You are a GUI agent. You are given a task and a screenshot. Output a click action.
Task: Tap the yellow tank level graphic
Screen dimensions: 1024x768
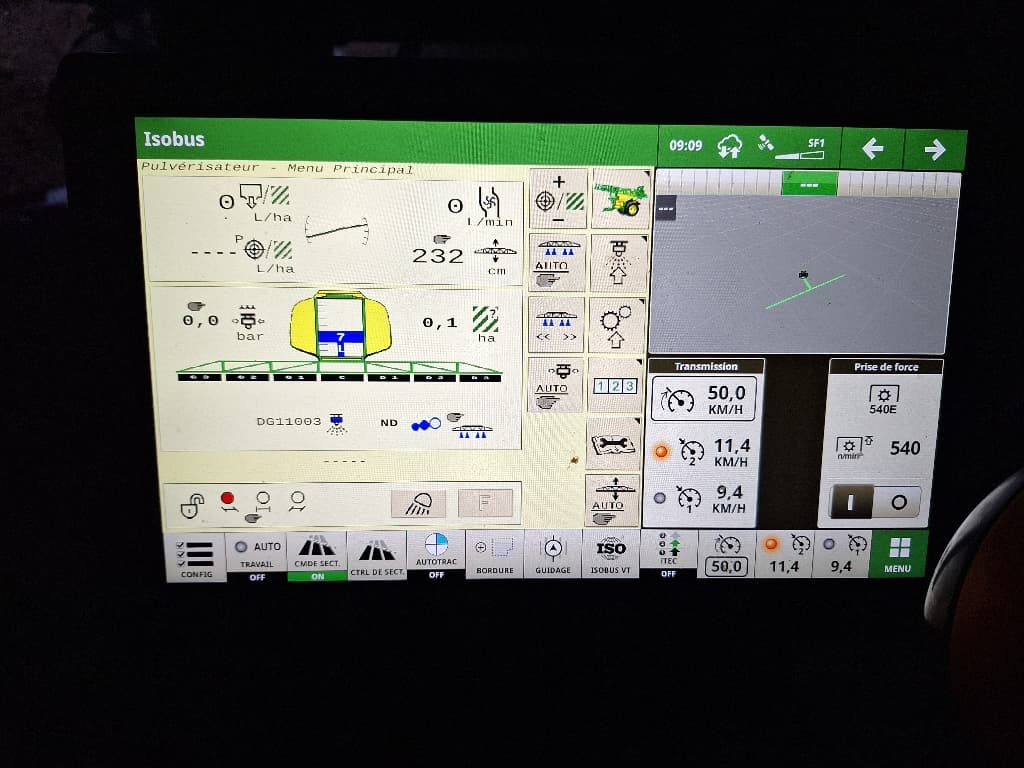(340, 325)
